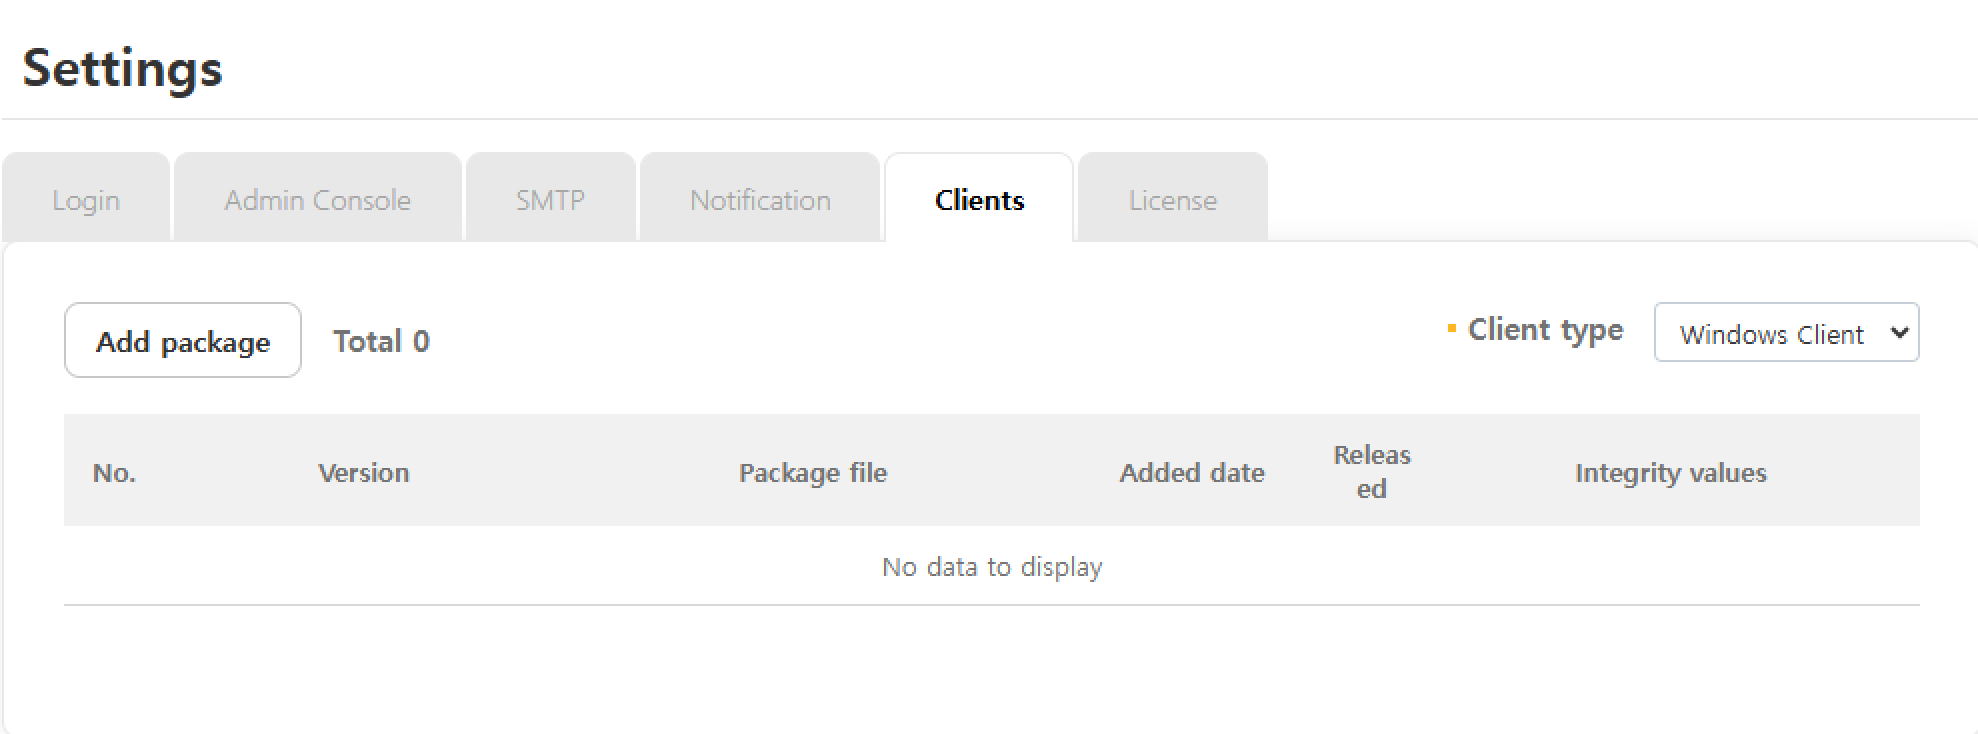Screen dimensions: 1978x734
Task: Open the Login settings tab
Action: point(86,200)
